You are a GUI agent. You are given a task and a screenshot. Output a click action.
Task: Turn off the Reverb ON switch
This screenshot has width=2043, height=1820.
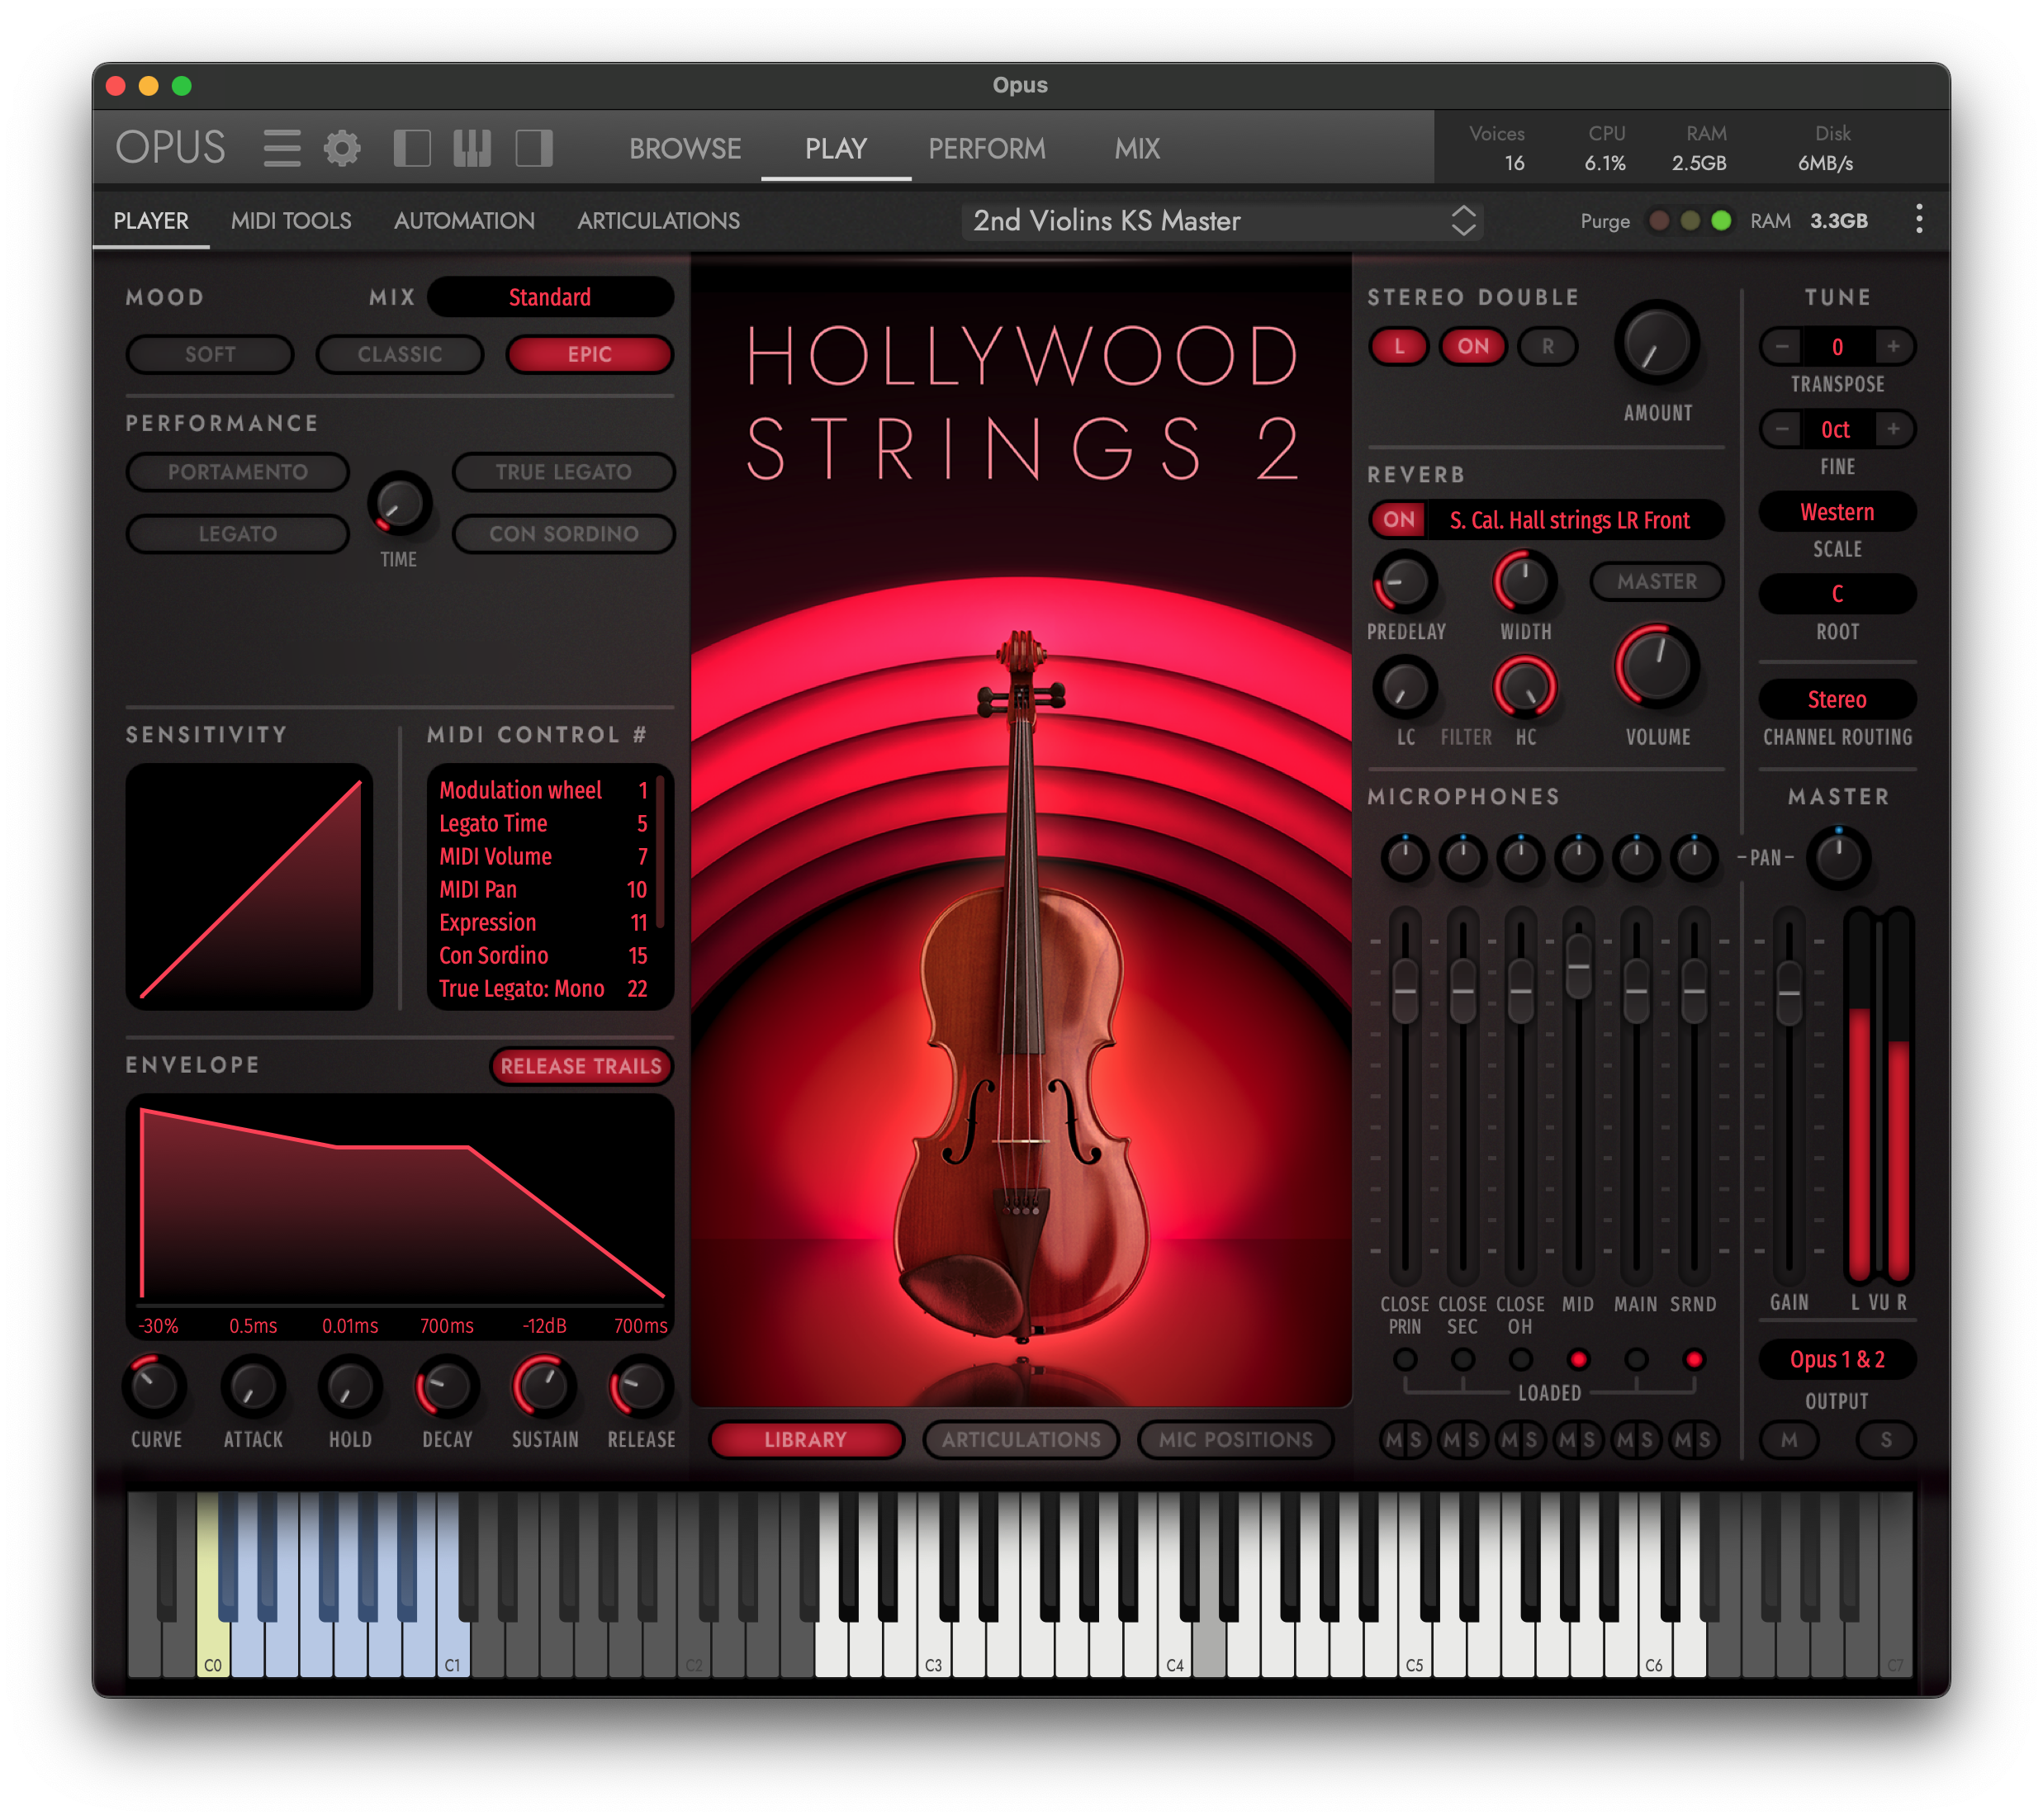tap(1399, 519)
